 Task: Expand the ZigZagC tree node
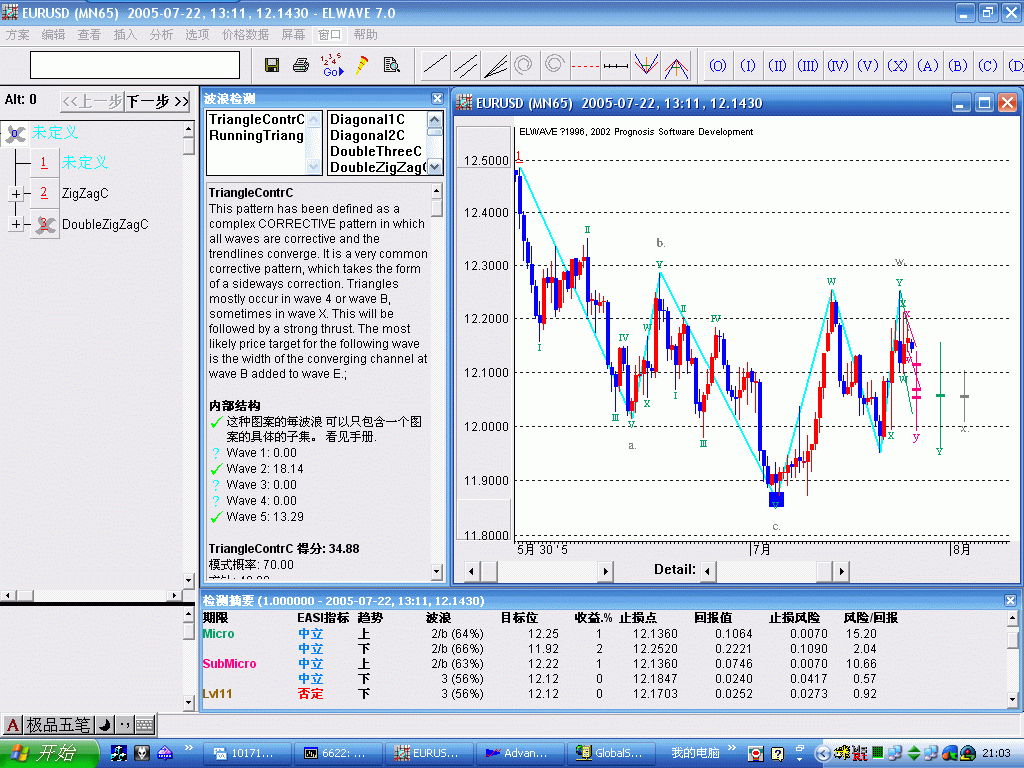tap(16, 194)
